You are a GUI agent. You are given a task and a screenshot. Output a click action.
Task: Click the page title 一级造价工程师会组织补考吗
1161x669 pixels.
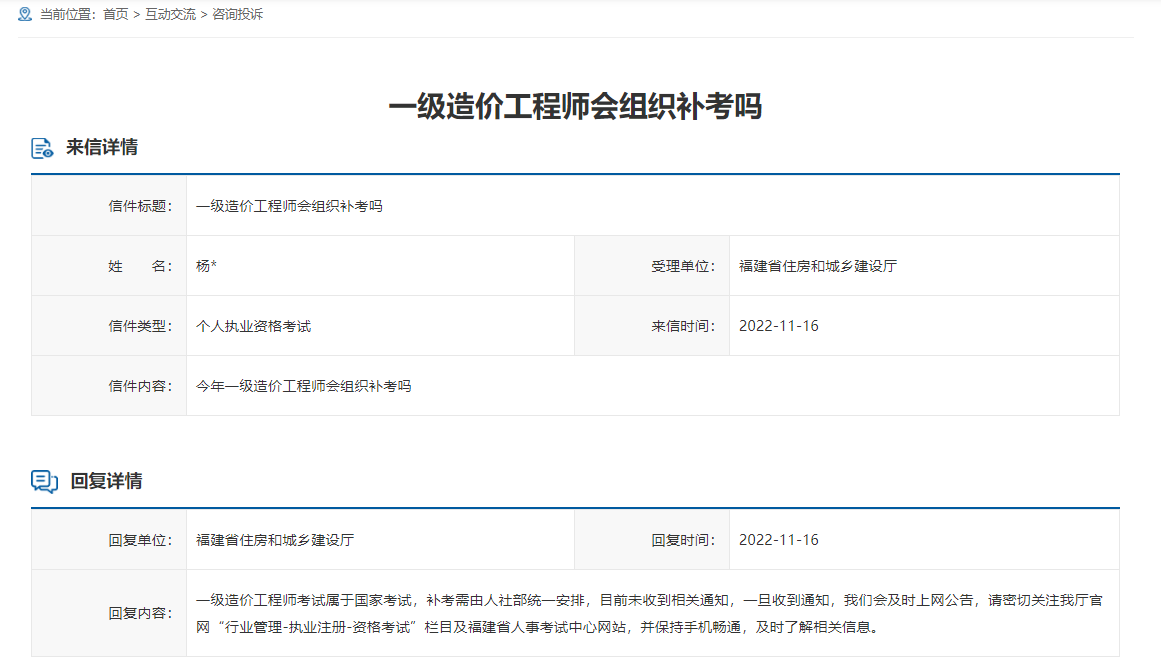[x=575, y=107]
